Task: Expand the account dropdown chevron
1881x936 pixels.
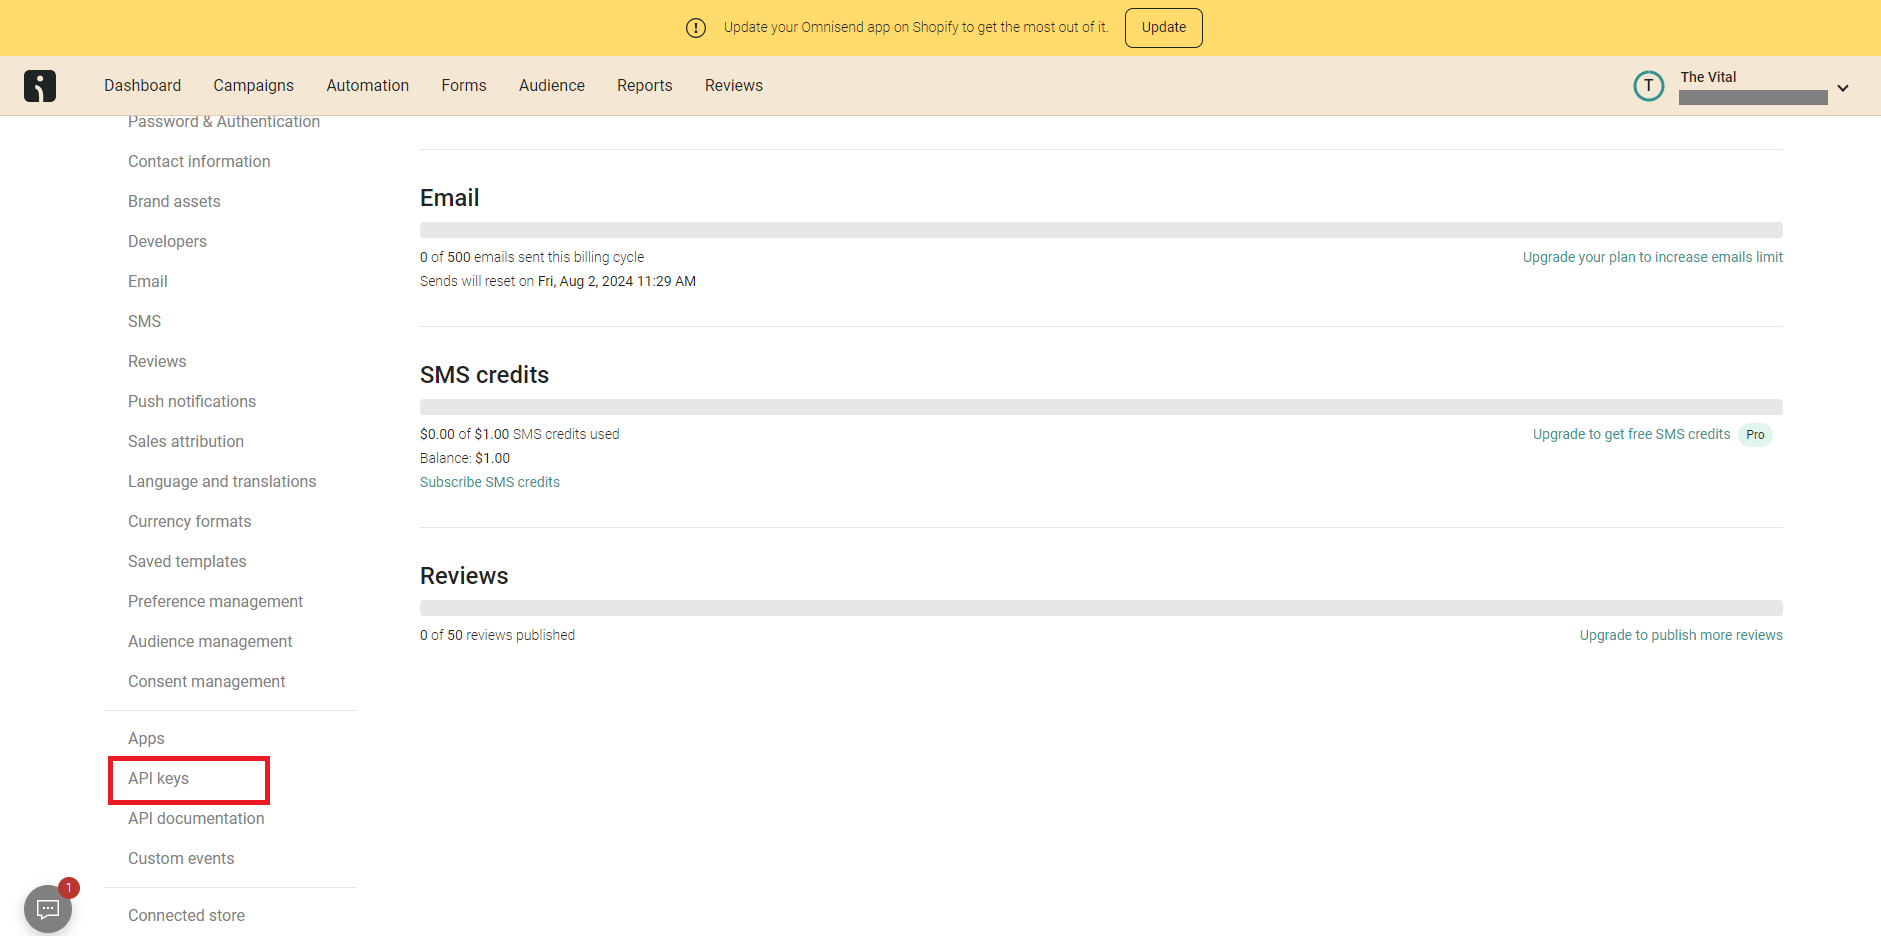Action: [1843, 88]
